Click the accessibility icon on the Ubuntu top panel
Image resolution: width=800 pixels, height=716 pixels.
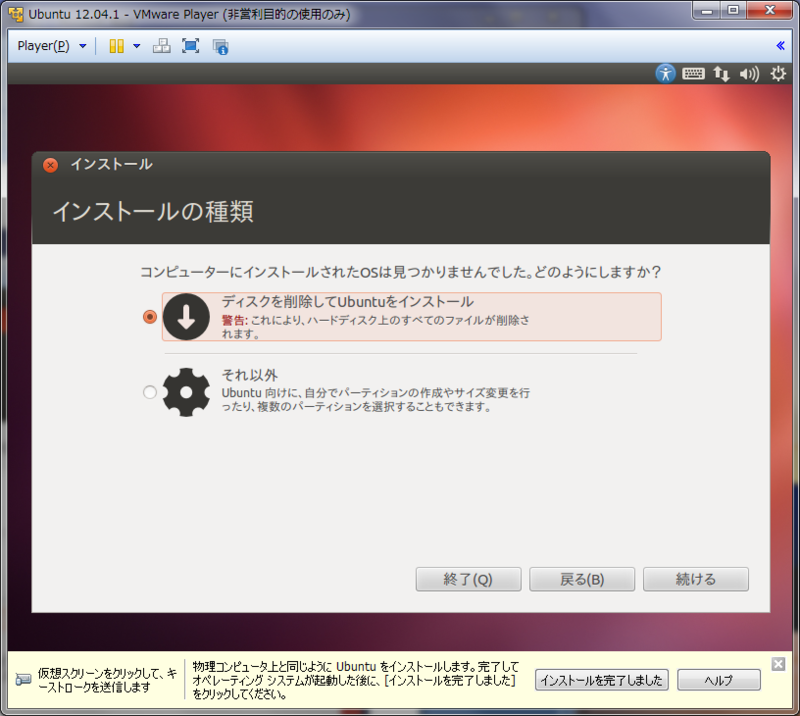click(x=666, y=73)
